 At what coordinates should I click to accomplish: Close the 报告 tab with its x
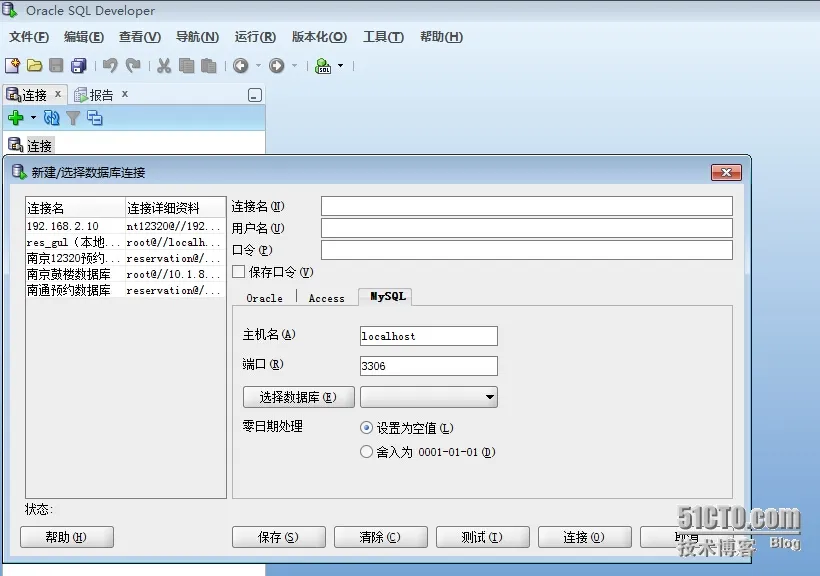point(124,94)
